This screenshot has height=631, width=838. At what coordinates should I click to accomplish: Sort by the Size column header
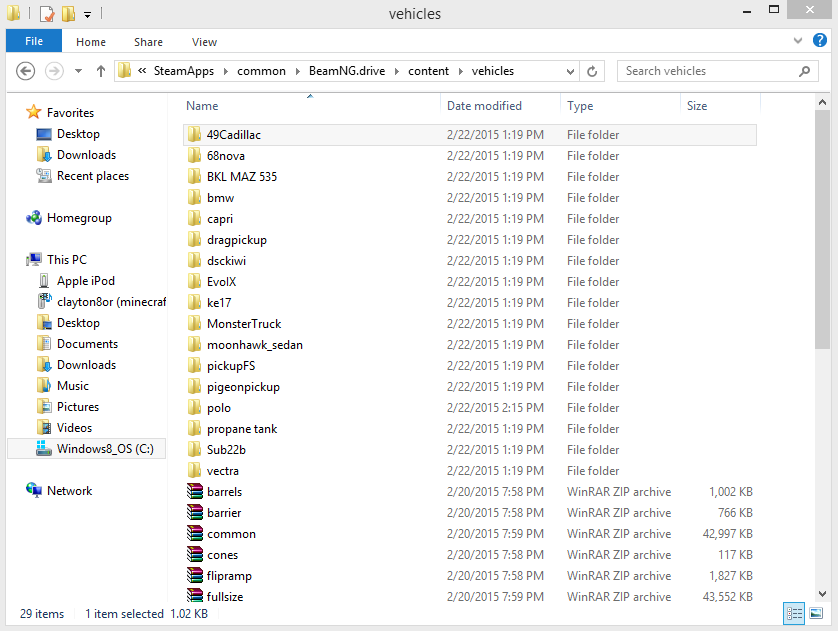click(697, 106)
